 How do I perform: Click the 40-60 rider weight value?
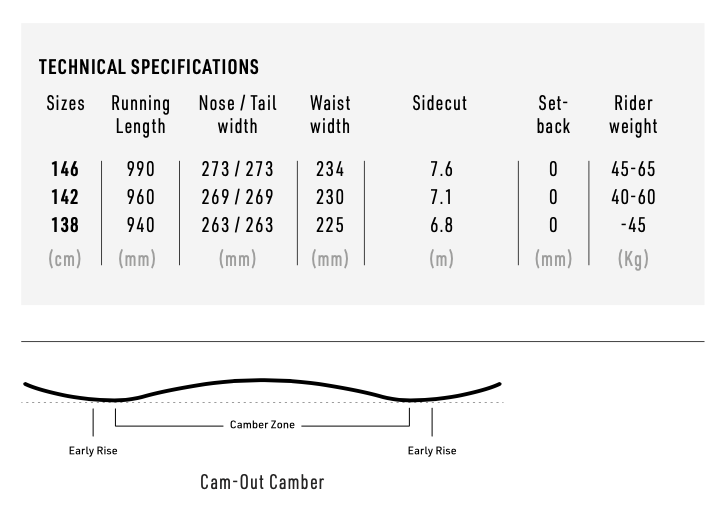click(x=633, y=197)
